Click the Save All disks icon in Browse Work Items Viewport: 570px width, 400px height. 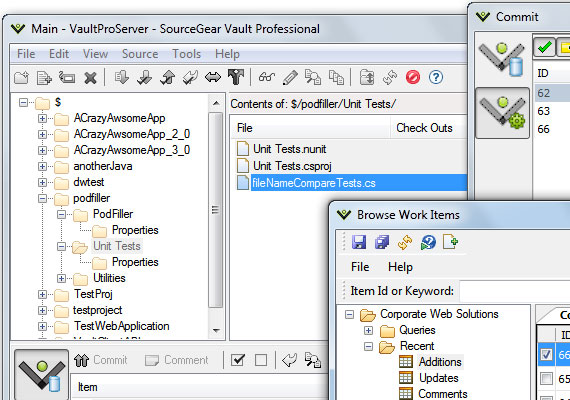tap(382, 242)
